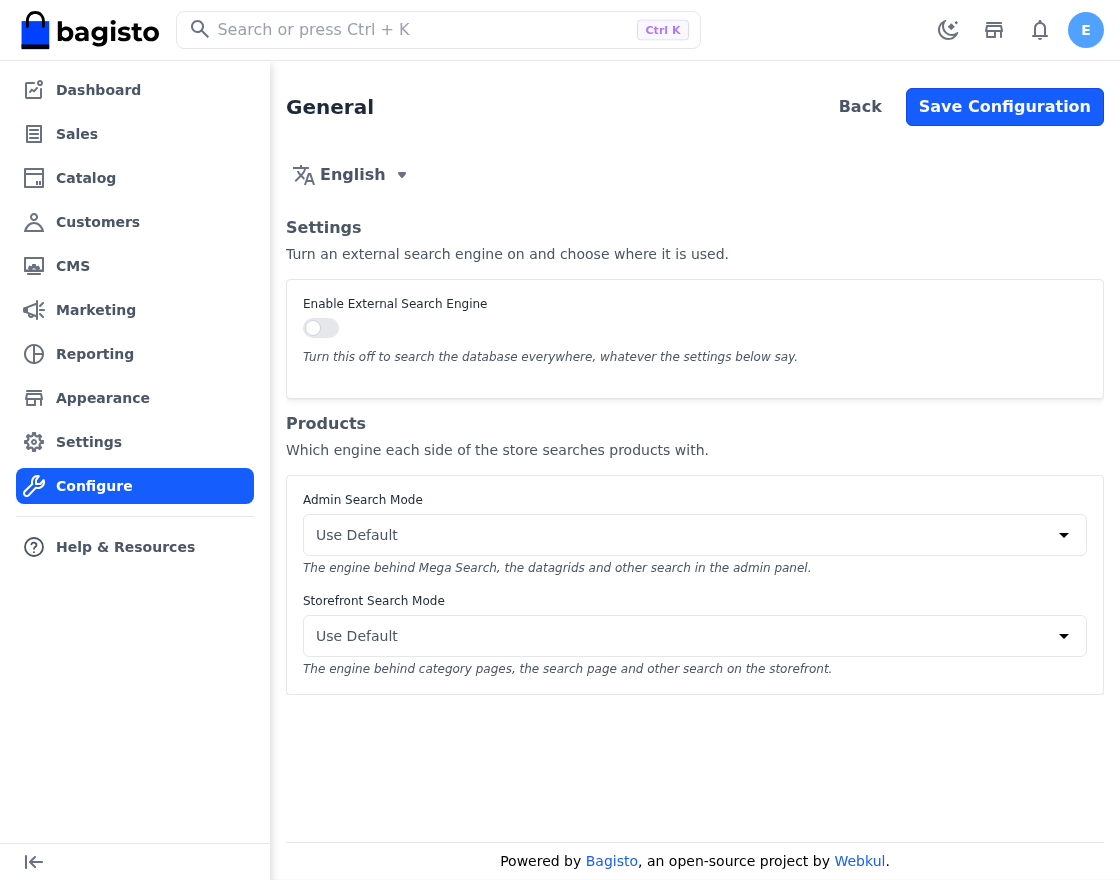Open the English locale dropdown
The width and height of the screenshot is (1120, 880).
point(350,175)
